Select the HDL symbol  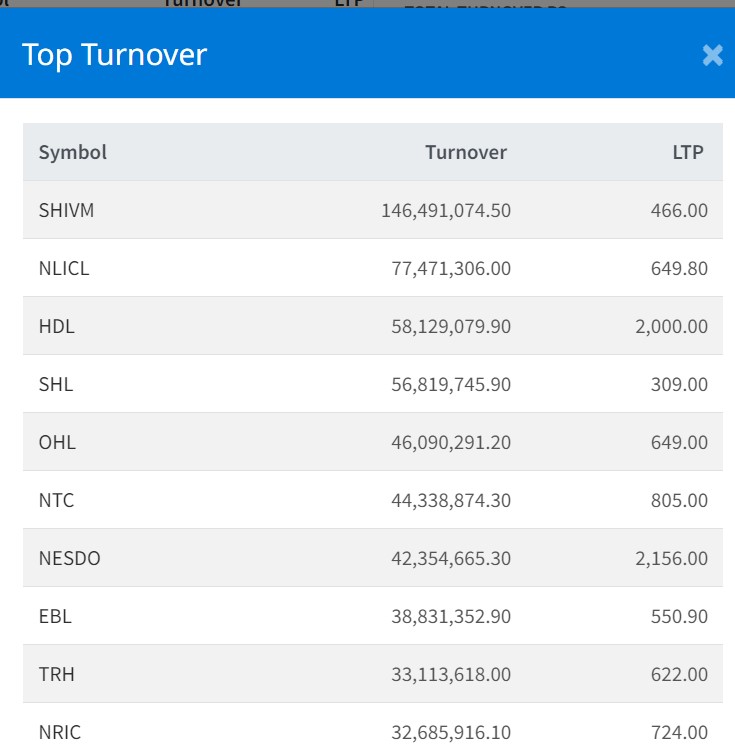pyautogui.click(x=56, y=326)
